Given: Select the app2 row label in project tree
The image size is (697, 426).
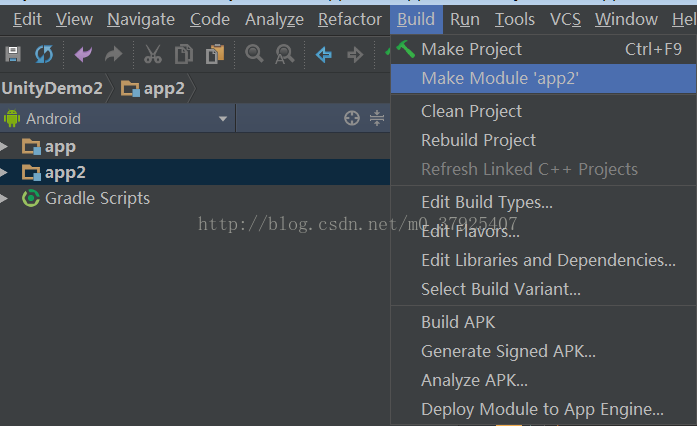Looking at the screenshot, I should pyautogui.click(x=65, y=173).
